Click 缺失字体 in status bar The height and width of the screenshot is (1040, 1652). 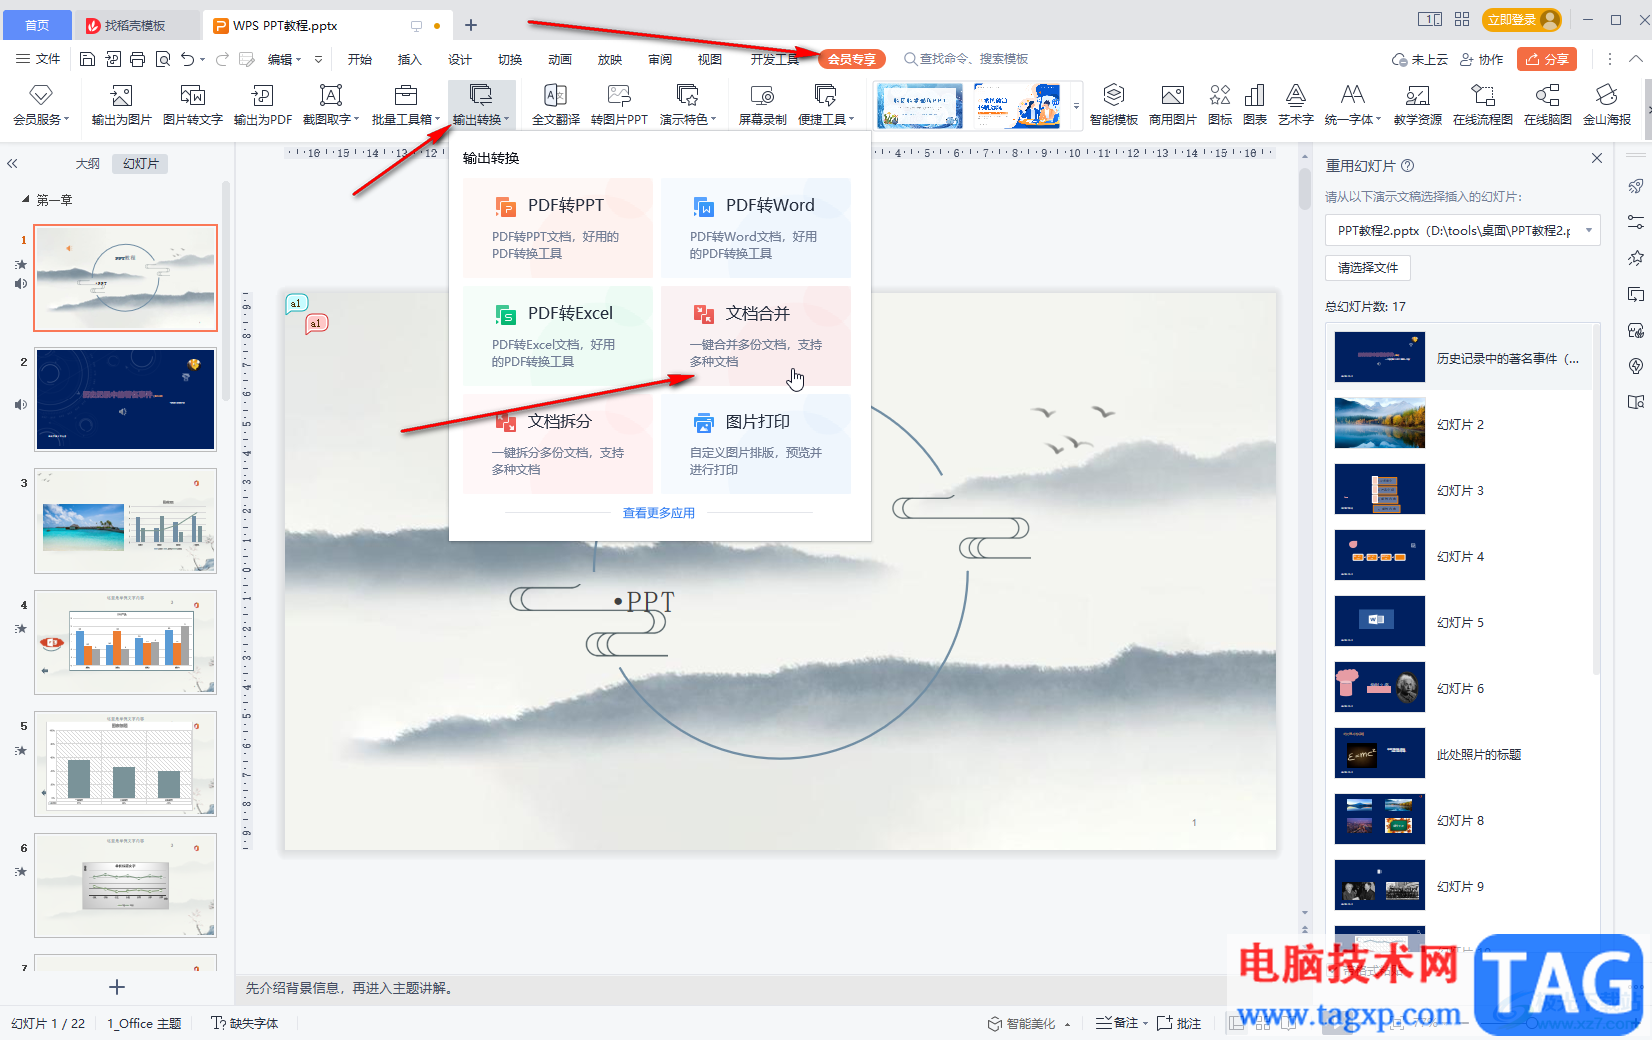(x=244, y=1023)
